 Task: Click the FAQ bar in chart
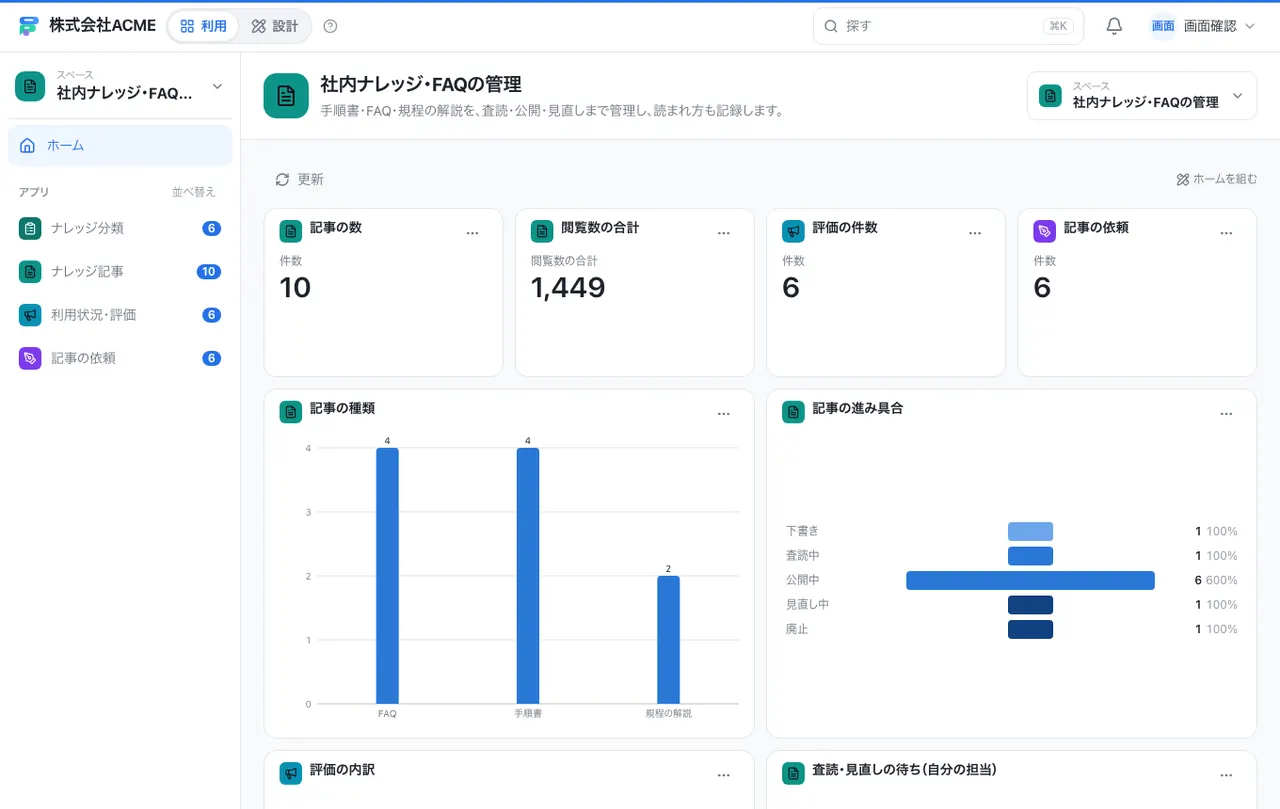(387, 576)
